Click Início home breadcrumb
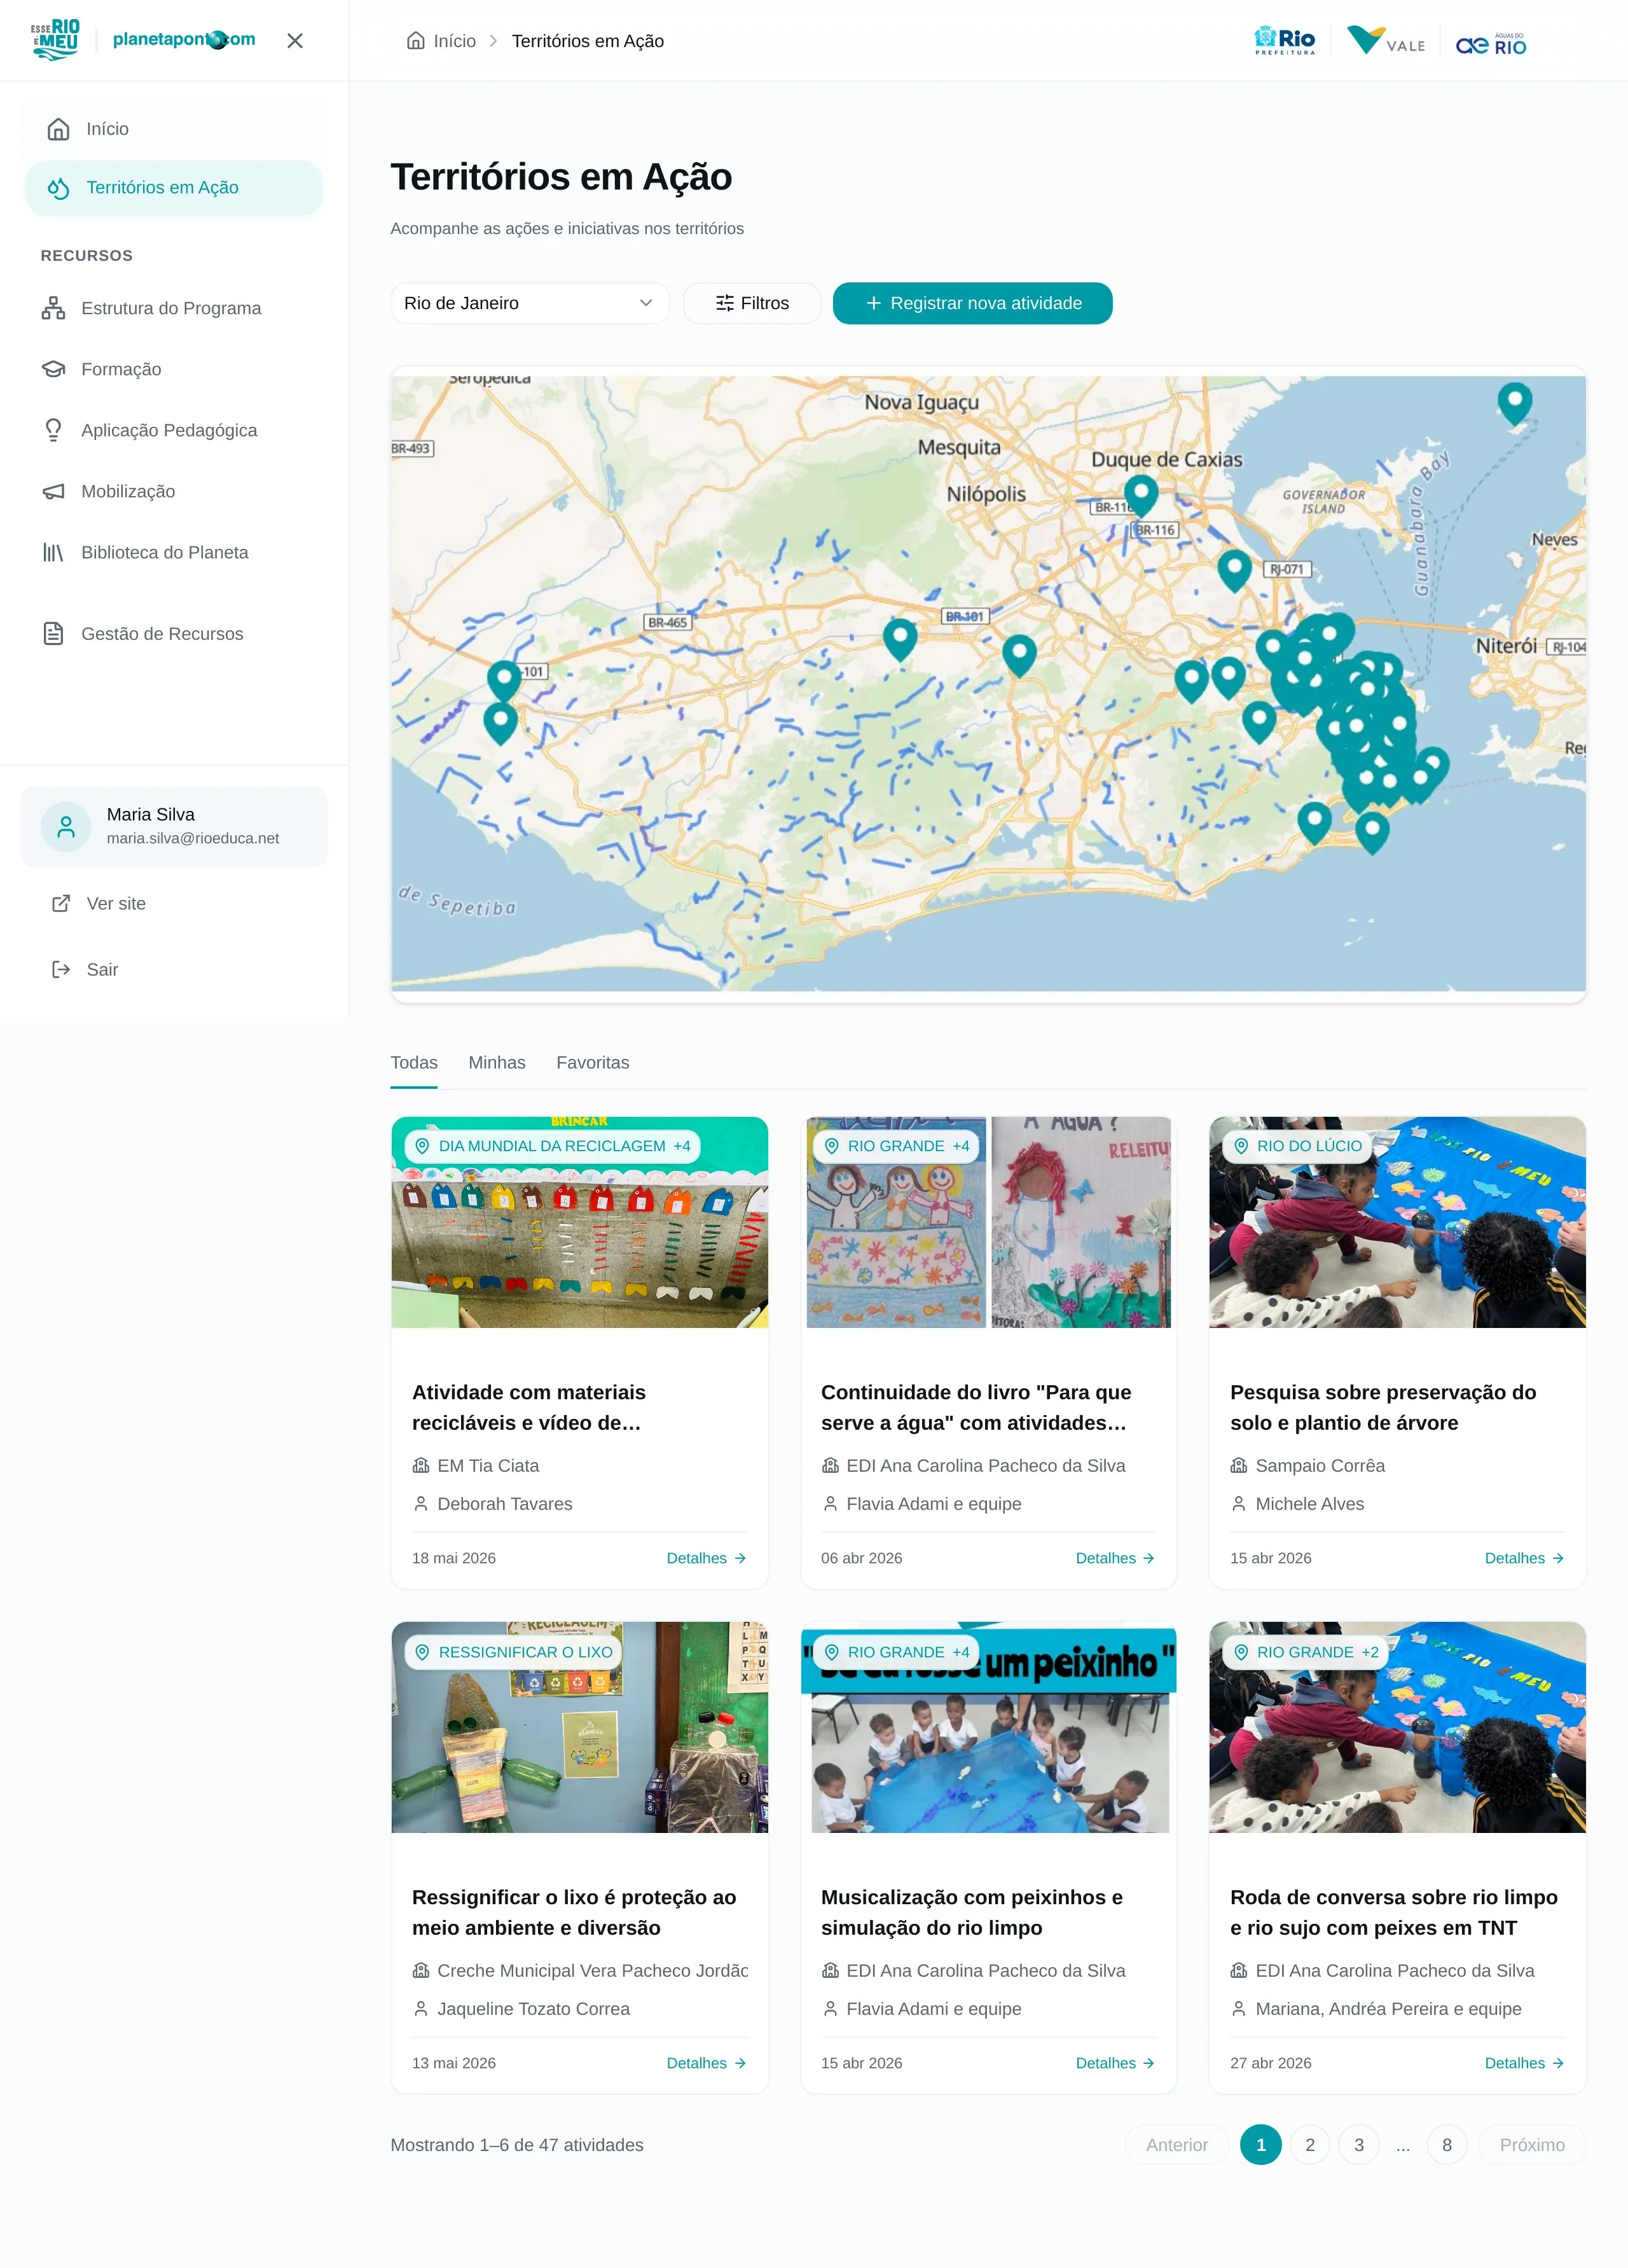Screen dimensions: 1628x2268 pos(441,41)
